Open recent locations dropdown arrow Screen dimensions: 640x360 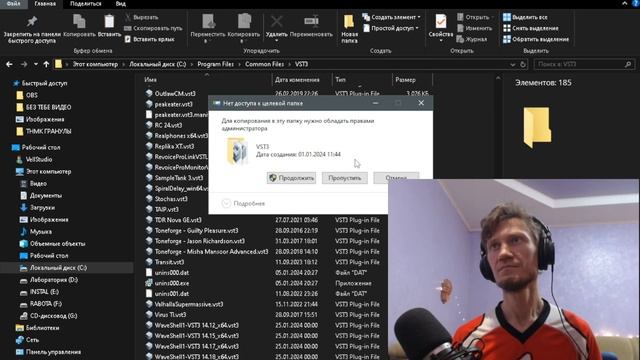coord(36,64)
